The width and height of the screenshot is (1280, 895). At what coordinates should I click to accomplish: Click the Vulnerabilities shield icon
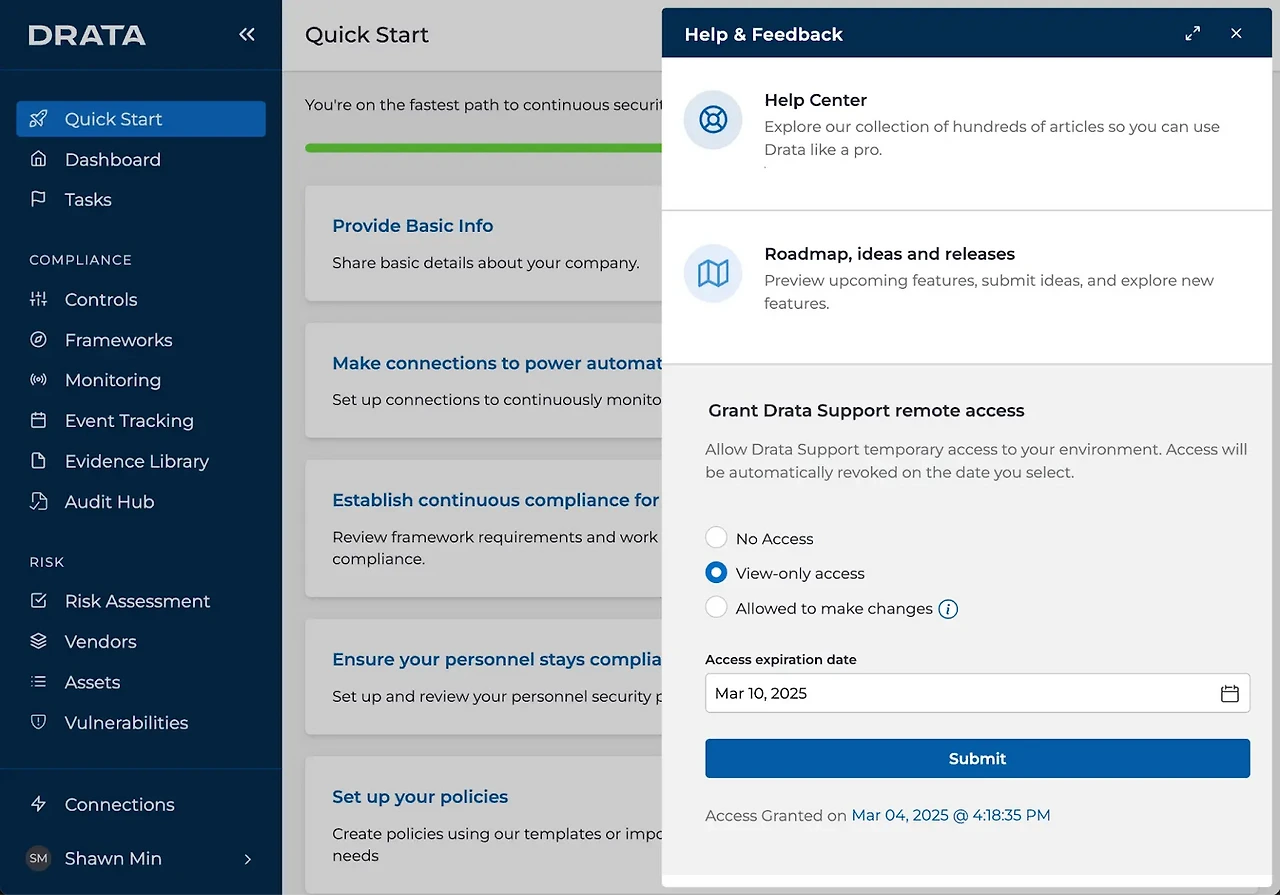(39, 722)
